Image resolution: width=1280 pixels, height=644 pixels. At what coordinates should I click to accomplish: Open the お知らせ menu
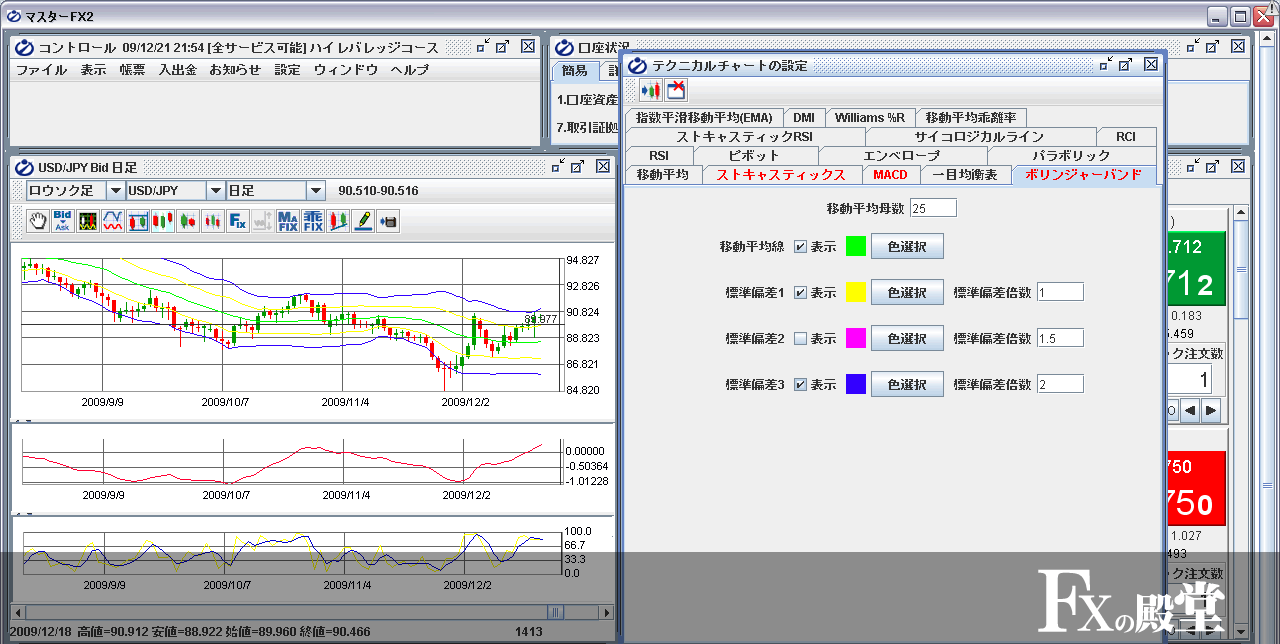pos(235,70)
